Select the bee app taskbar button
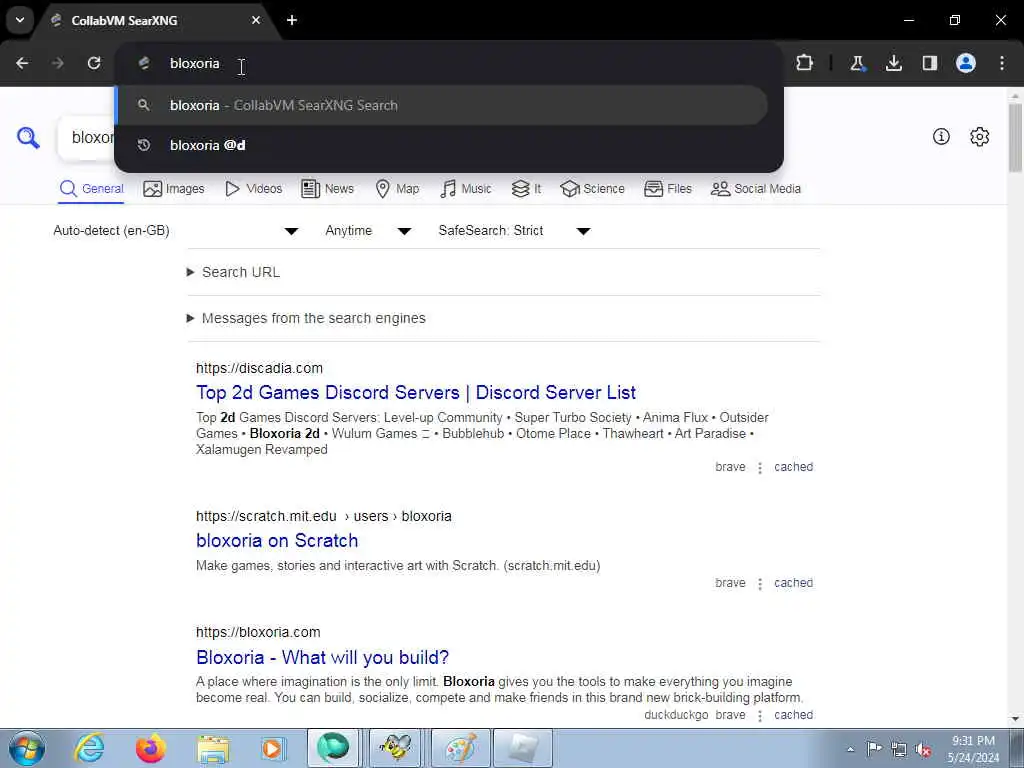The height and width of the screenshot is (768, 1024). (x=396, y=748)
